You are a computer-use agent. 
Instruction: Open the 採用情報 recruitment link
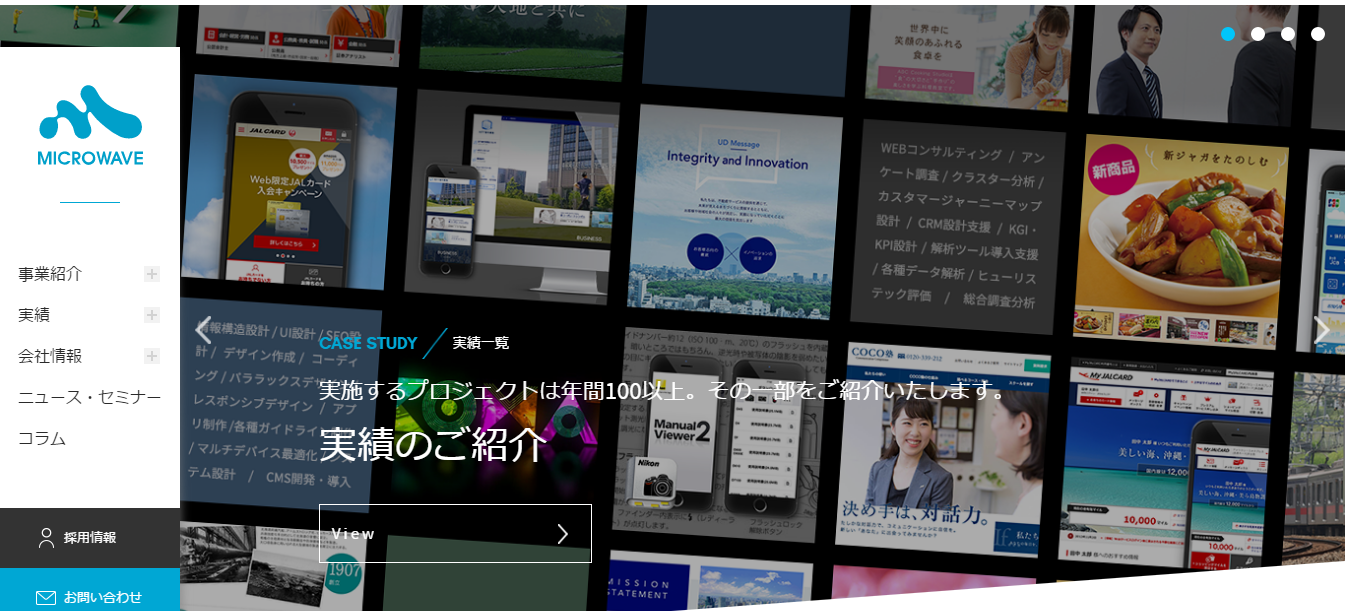coord(90,538)
